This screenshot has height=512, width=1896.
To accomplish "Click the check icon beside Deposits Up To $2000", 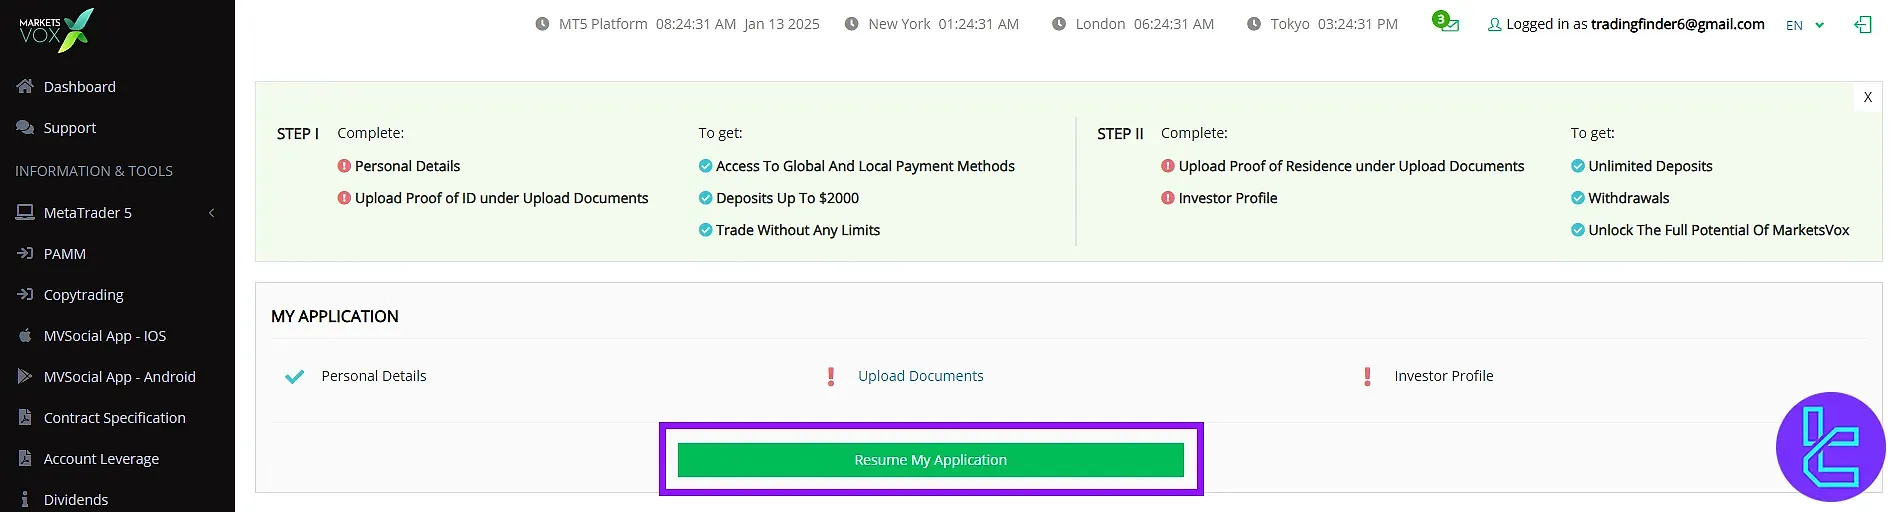I will [705, 198].
